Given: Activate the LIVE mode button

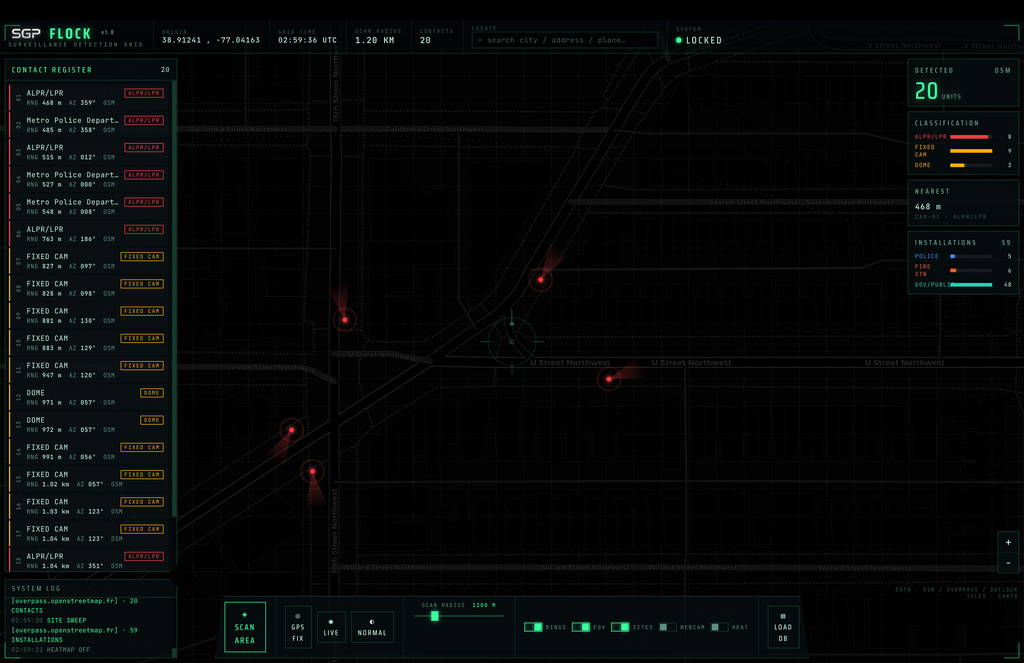Looking at the screenshot, I should coord(331,627).
